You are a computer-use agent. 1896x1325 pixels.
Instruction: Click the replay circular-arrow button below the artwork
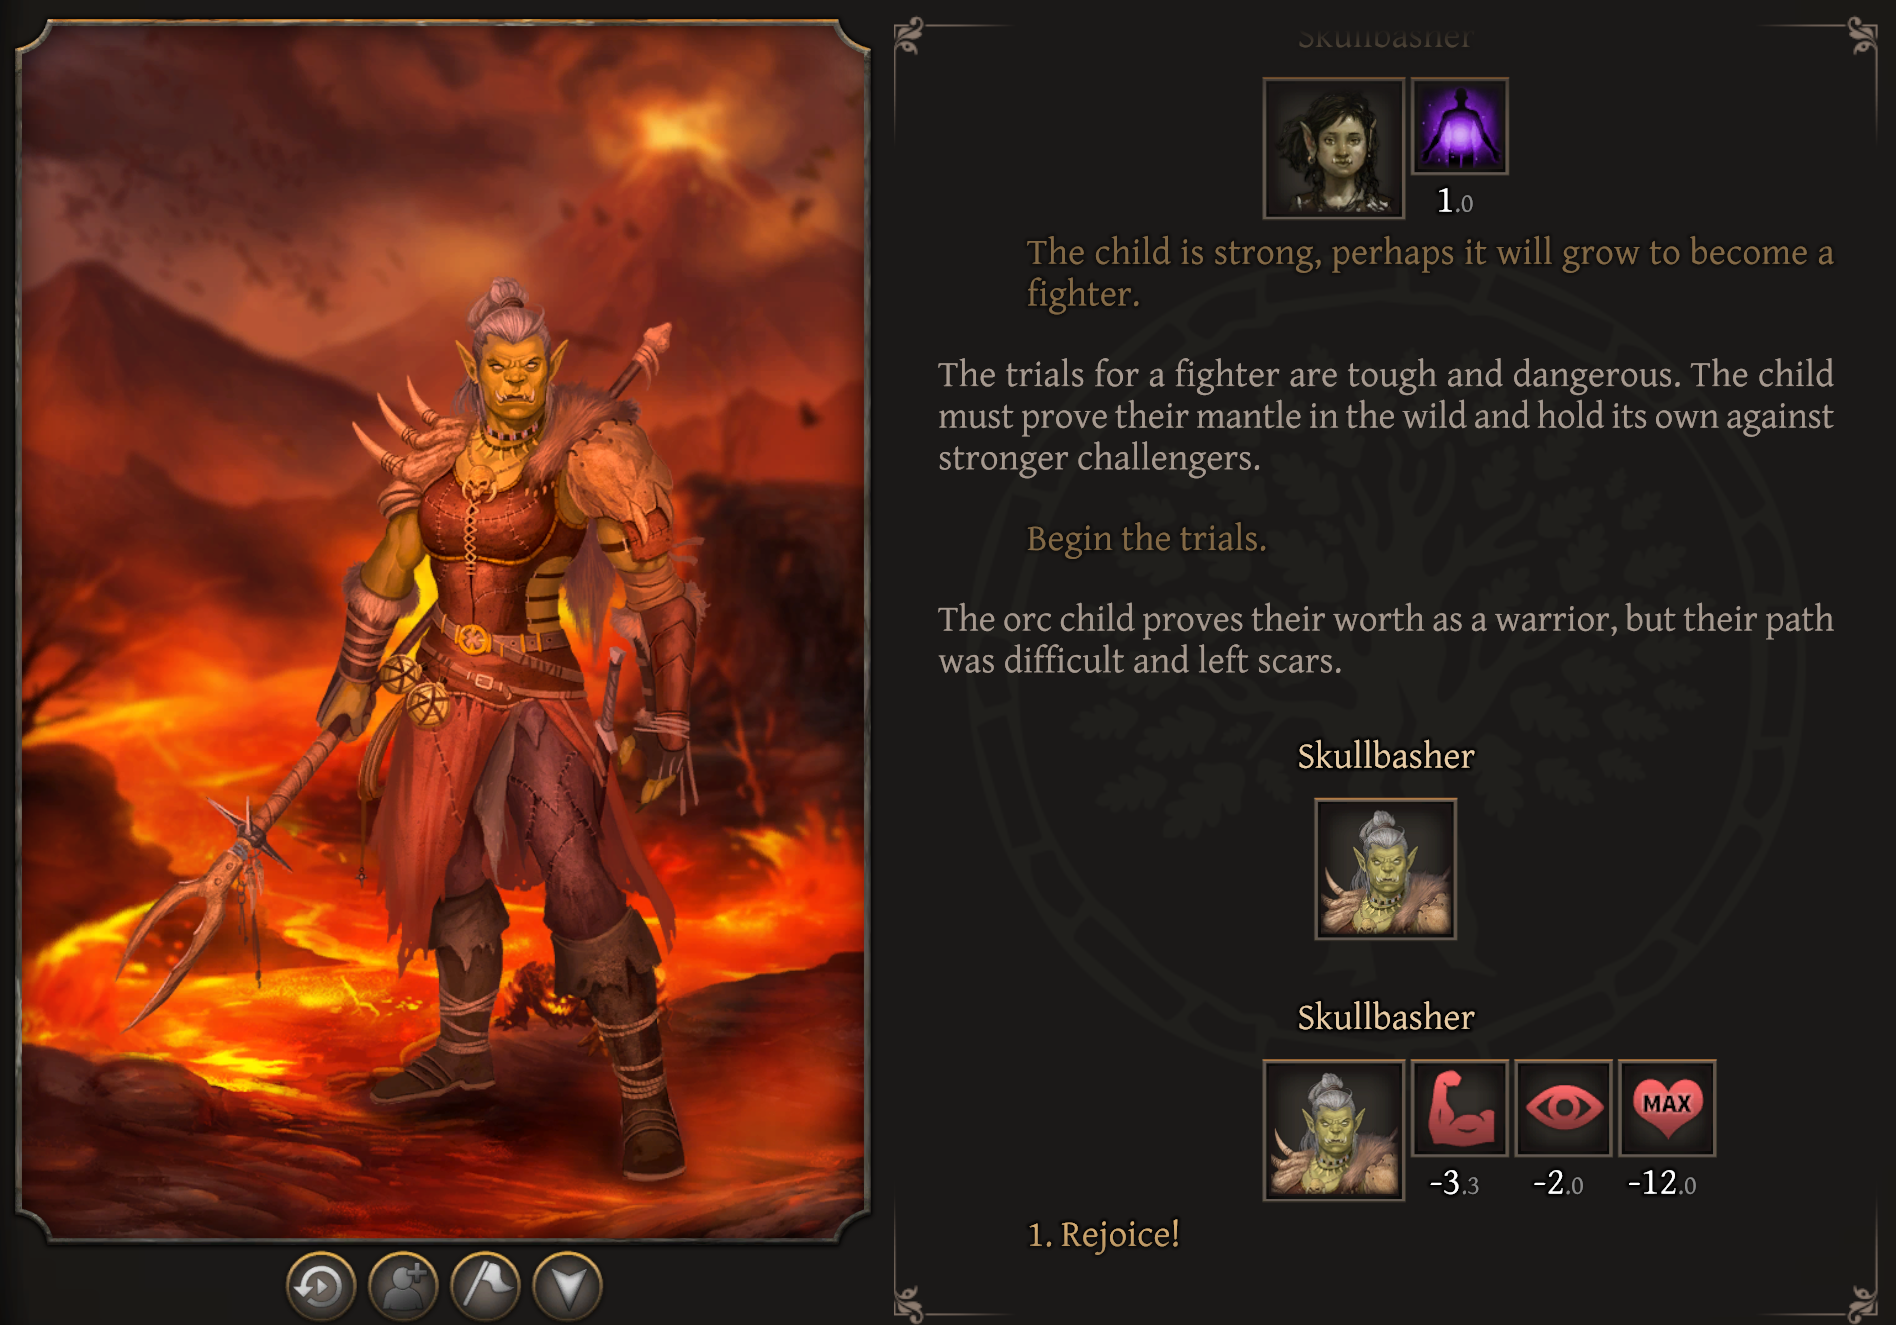coord(321,1286)
